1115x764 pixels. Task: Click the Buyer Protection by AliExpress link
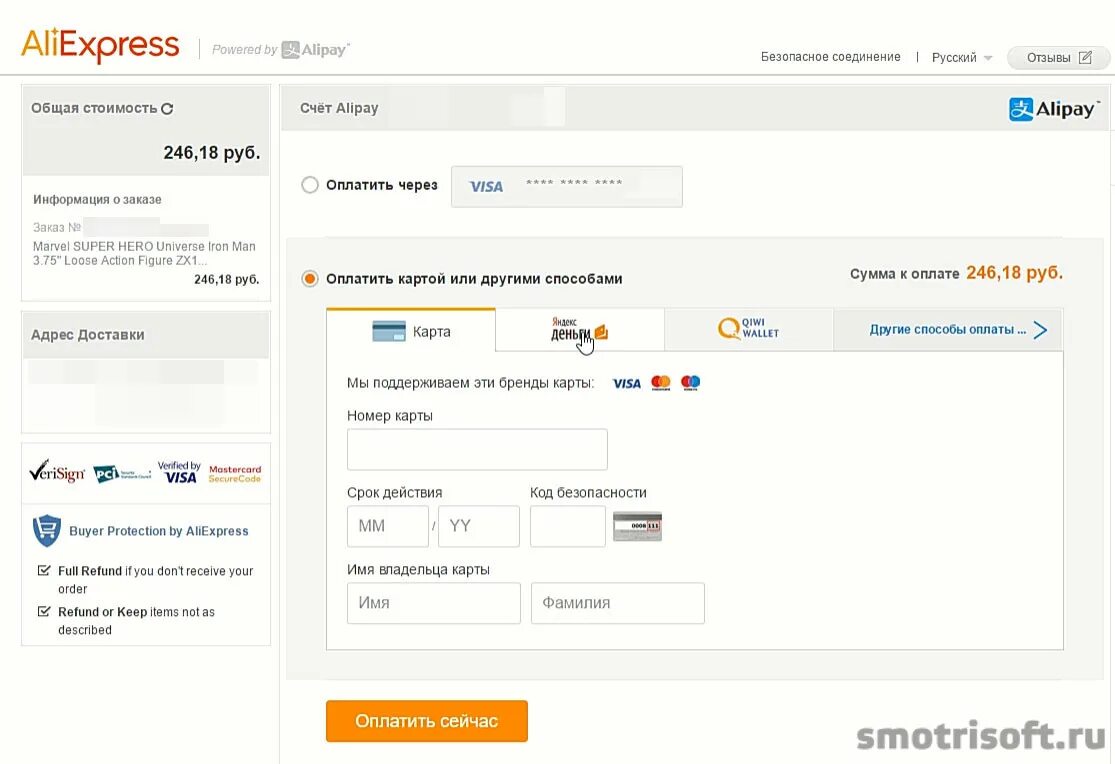pyautogui.click(x=159, y=531)
